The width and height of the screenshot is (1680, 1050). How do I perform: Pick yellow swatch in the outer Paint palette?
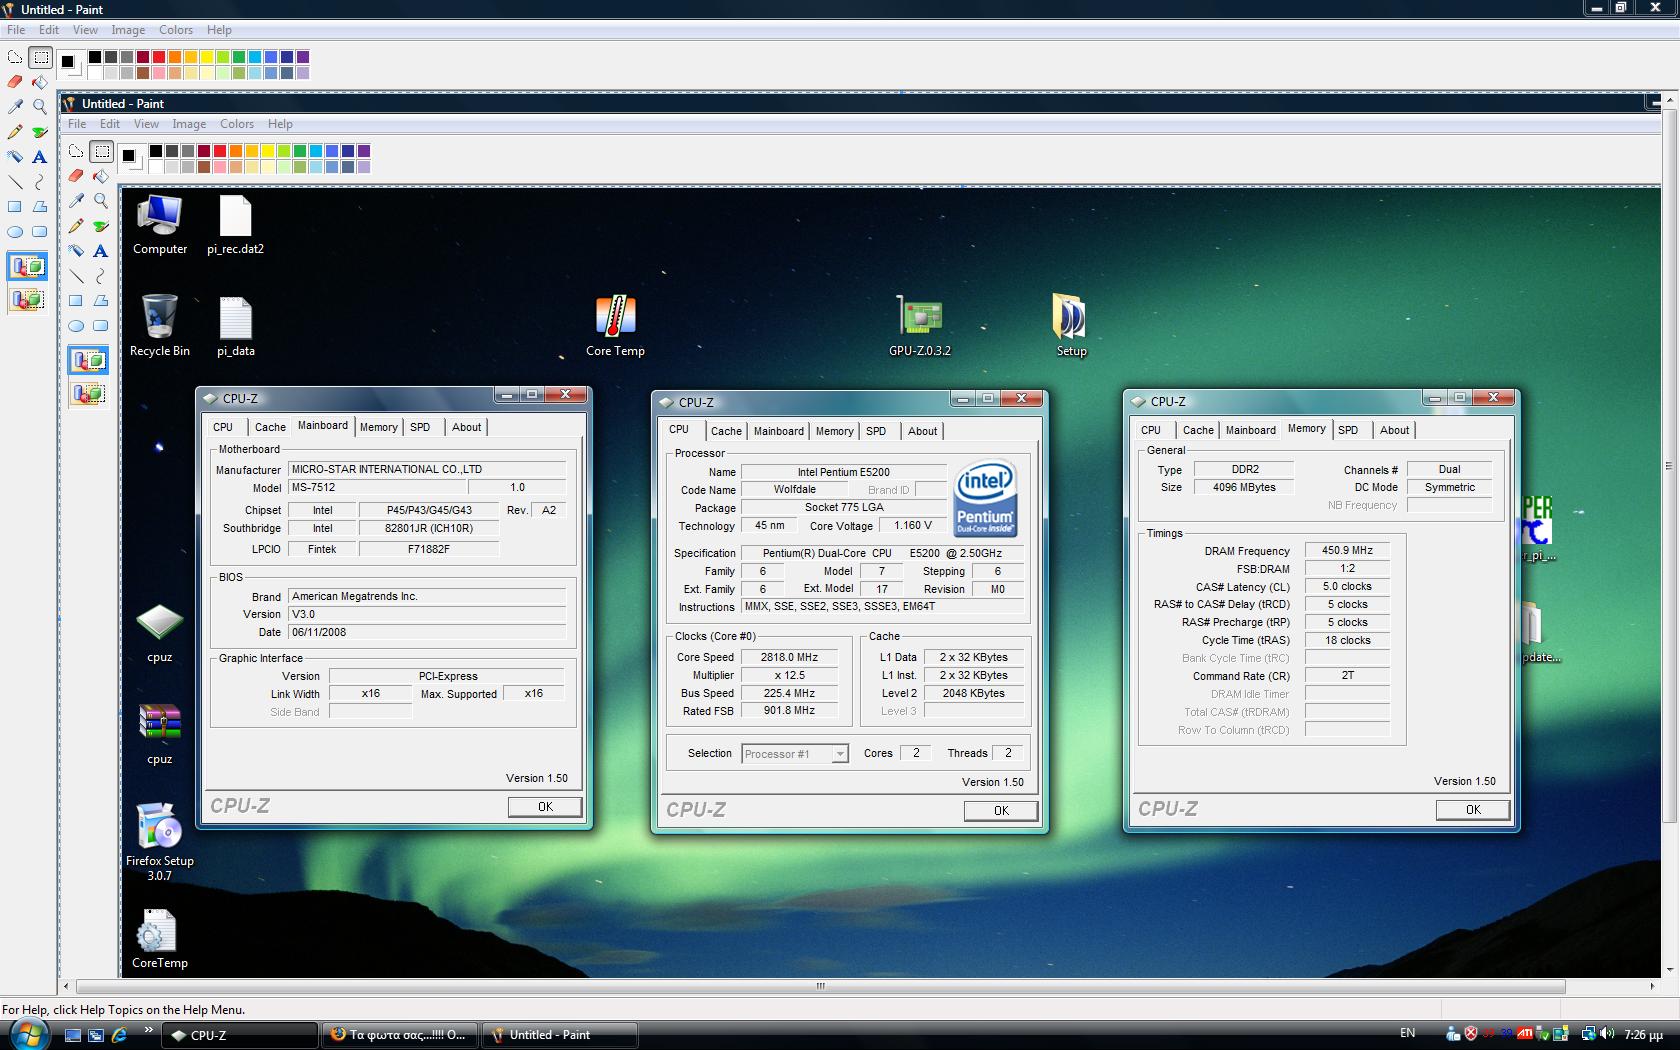207,57
